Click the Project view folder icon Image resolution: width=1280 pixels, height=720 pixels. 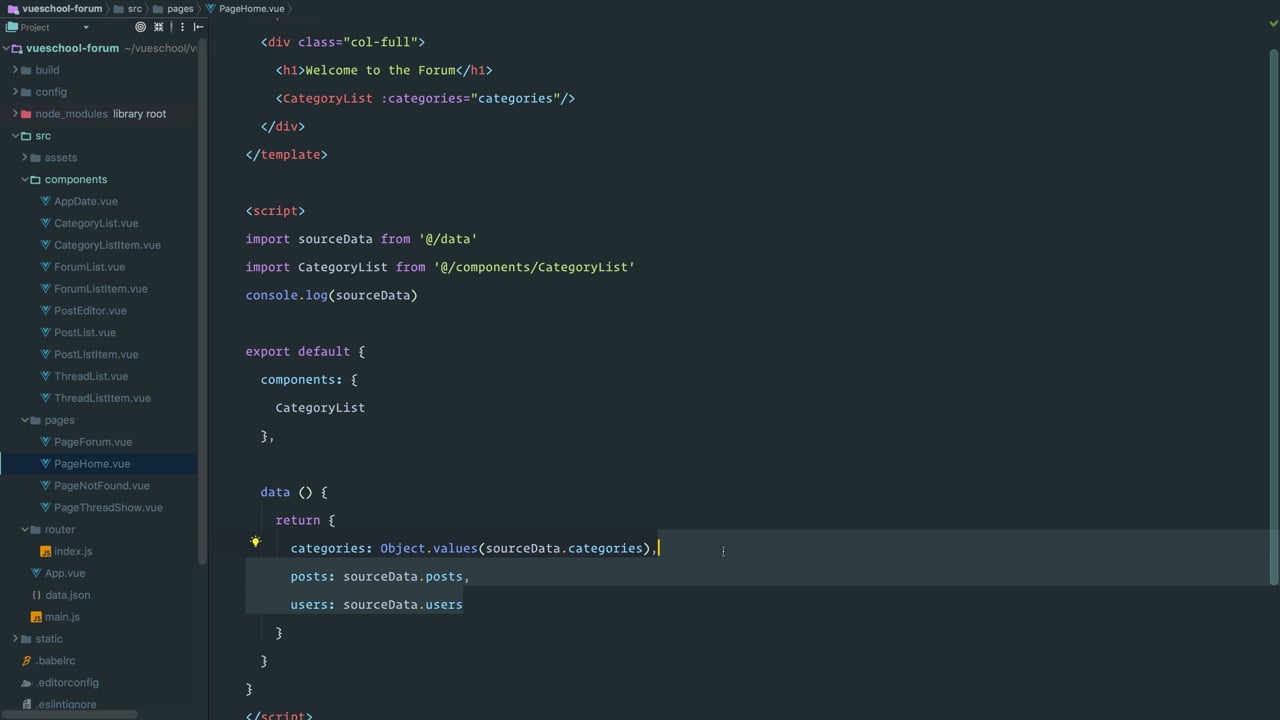coord(12,27)
